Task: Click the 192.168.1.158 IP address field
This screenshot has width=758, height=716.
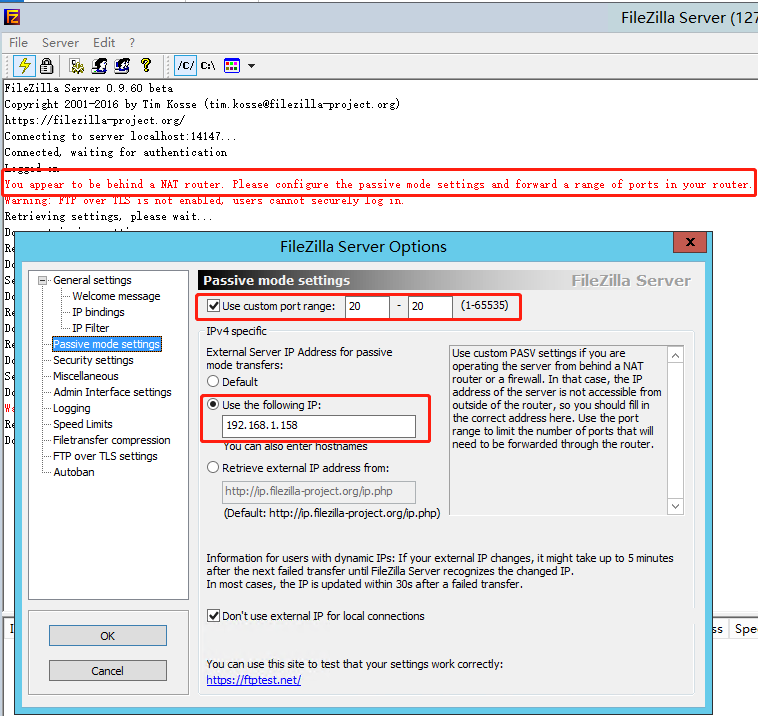Action: tap(319, 426)
